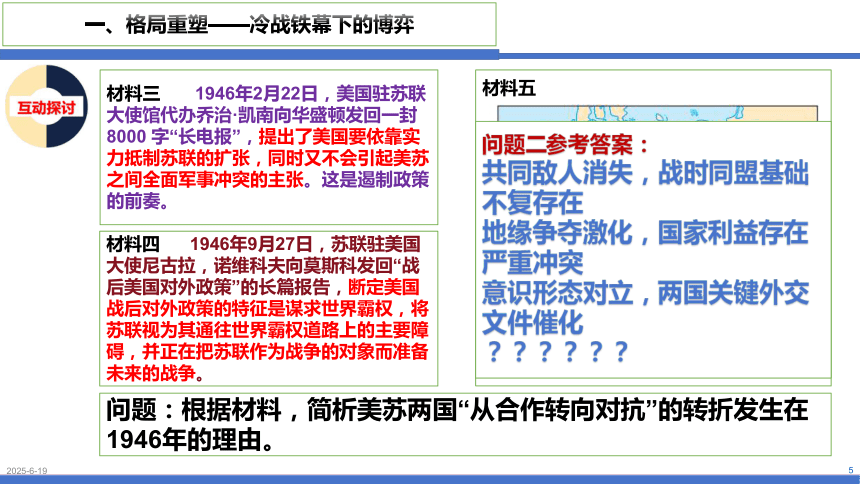
Task: Click the line 苏联视为其通往世界霸权道路上的主要障
Action: [x=268, y=330]
